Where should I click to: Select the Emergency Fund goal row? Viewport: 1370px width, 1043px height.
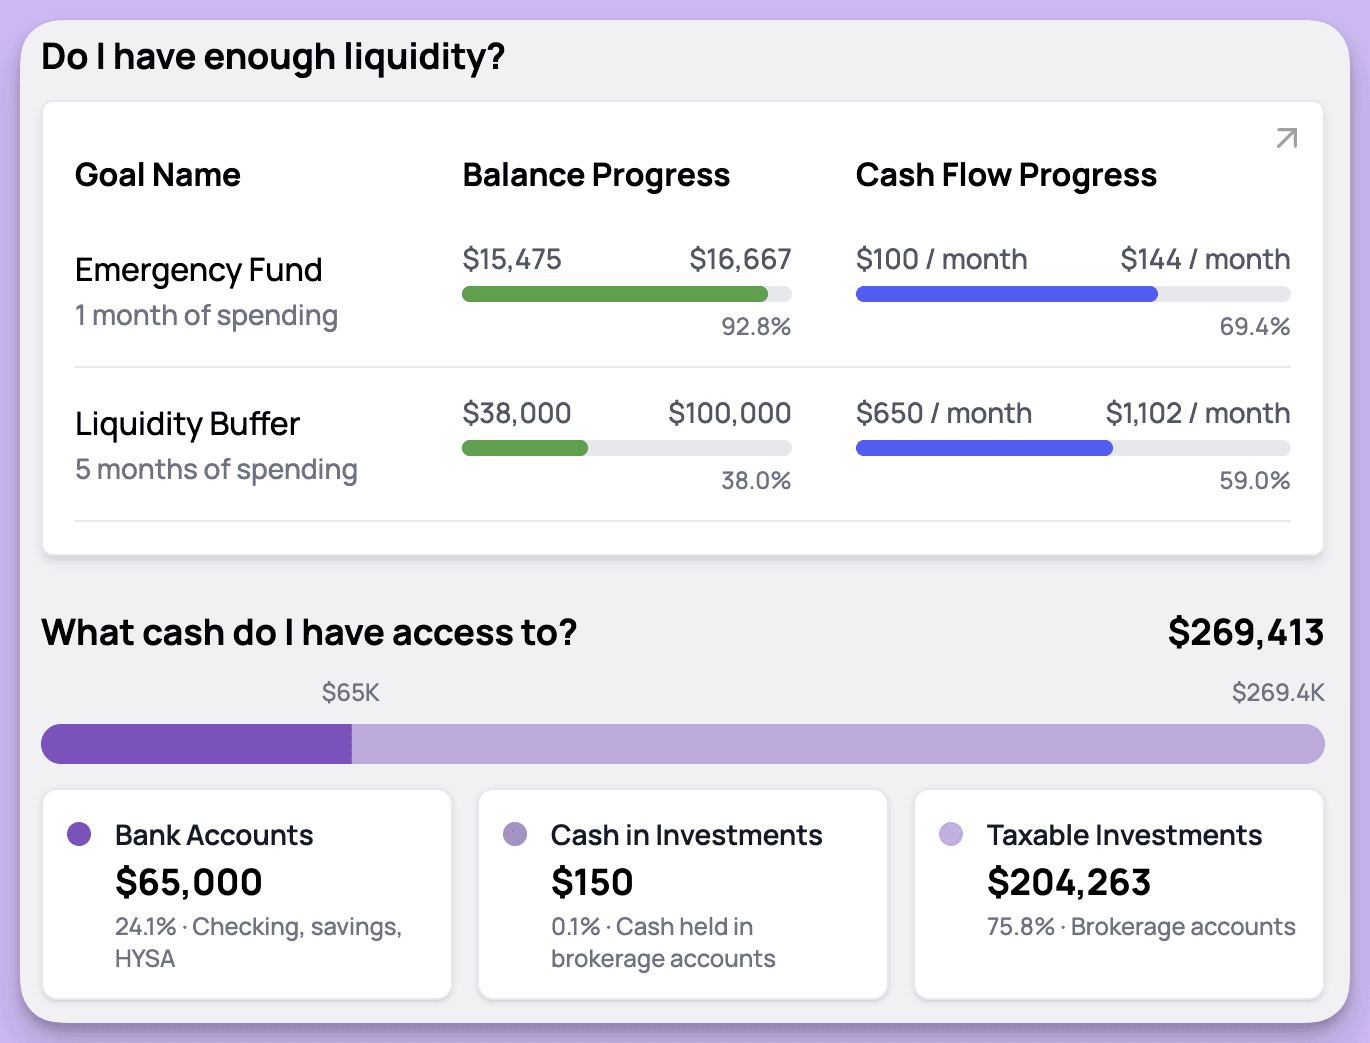pyautogui.click(x=683, y=291)
